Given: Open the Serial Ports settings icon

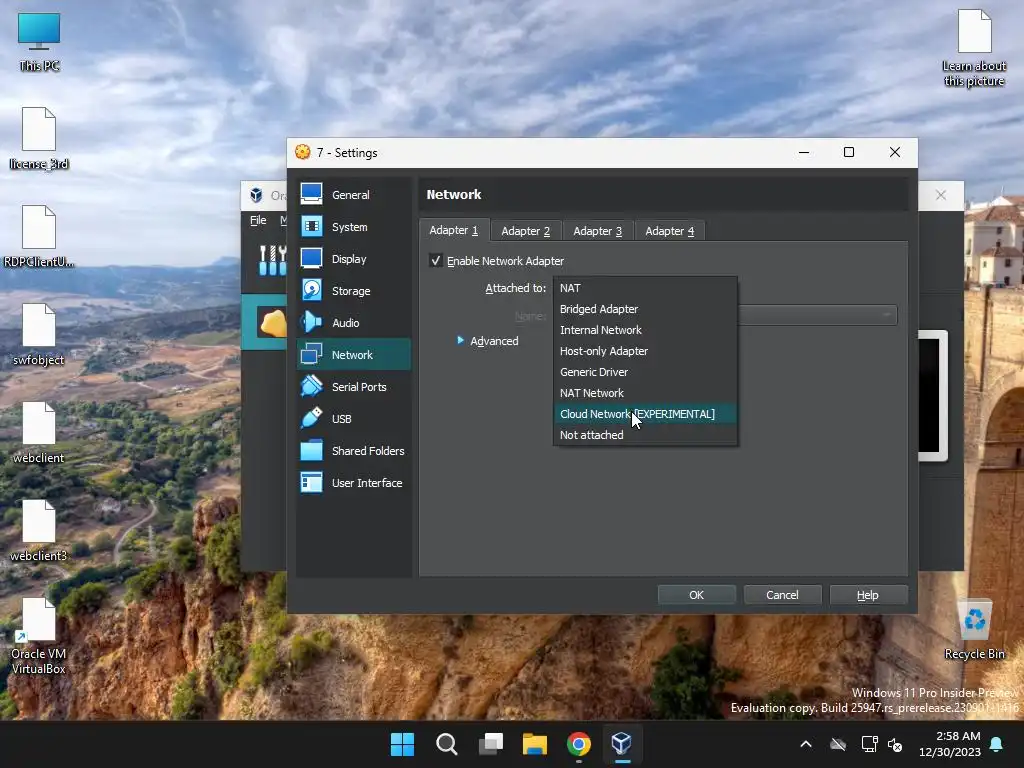Looking at the screenshot, I should click(312, 386).
